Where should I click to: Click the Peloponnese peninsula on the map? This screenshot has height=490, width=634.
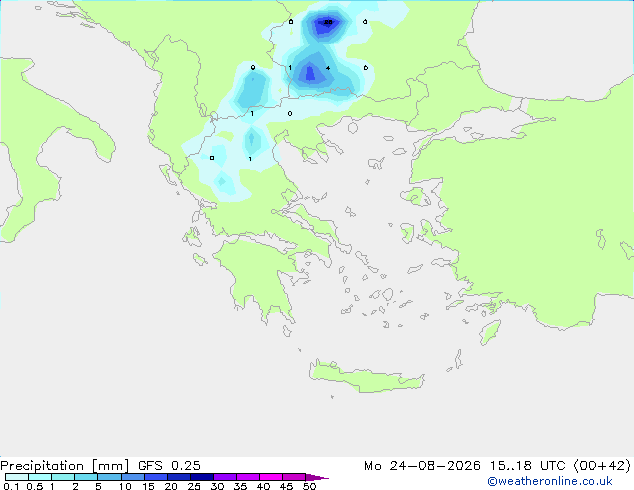click(x=259, y=278)
